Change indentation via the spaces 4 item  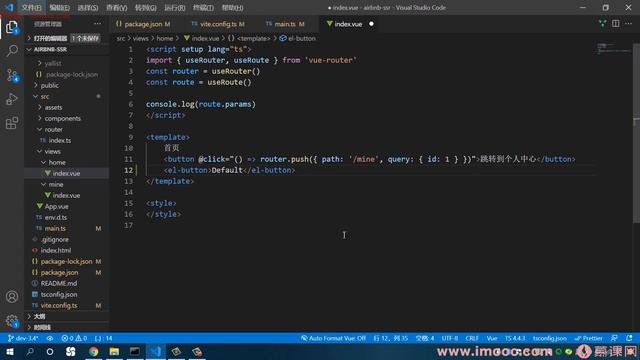[425, 338]
